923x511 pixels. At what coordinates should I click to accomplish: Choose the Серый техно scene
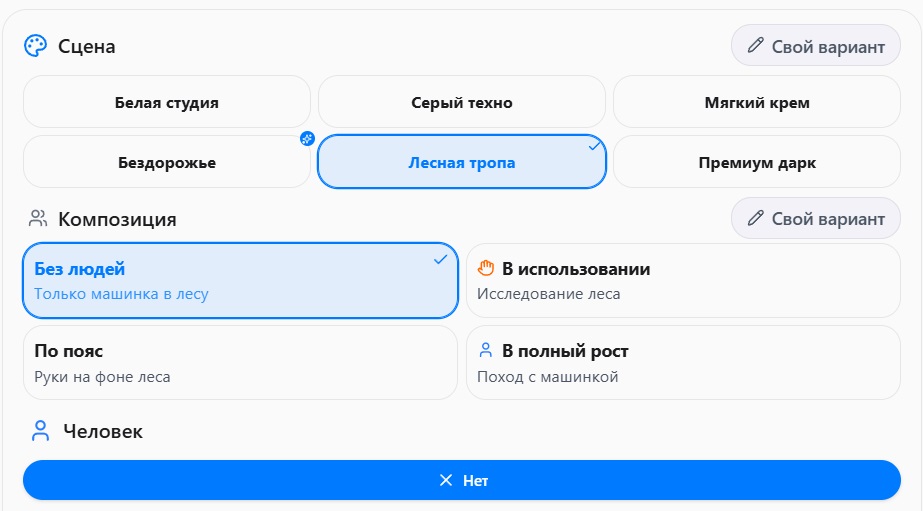461,102
